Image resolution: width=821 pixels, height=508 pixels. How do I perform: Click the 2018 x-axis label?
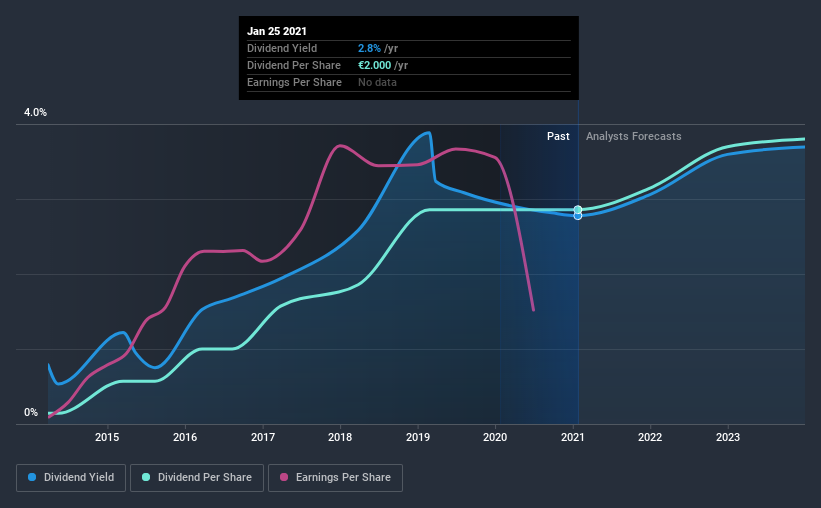coord(340,437)
